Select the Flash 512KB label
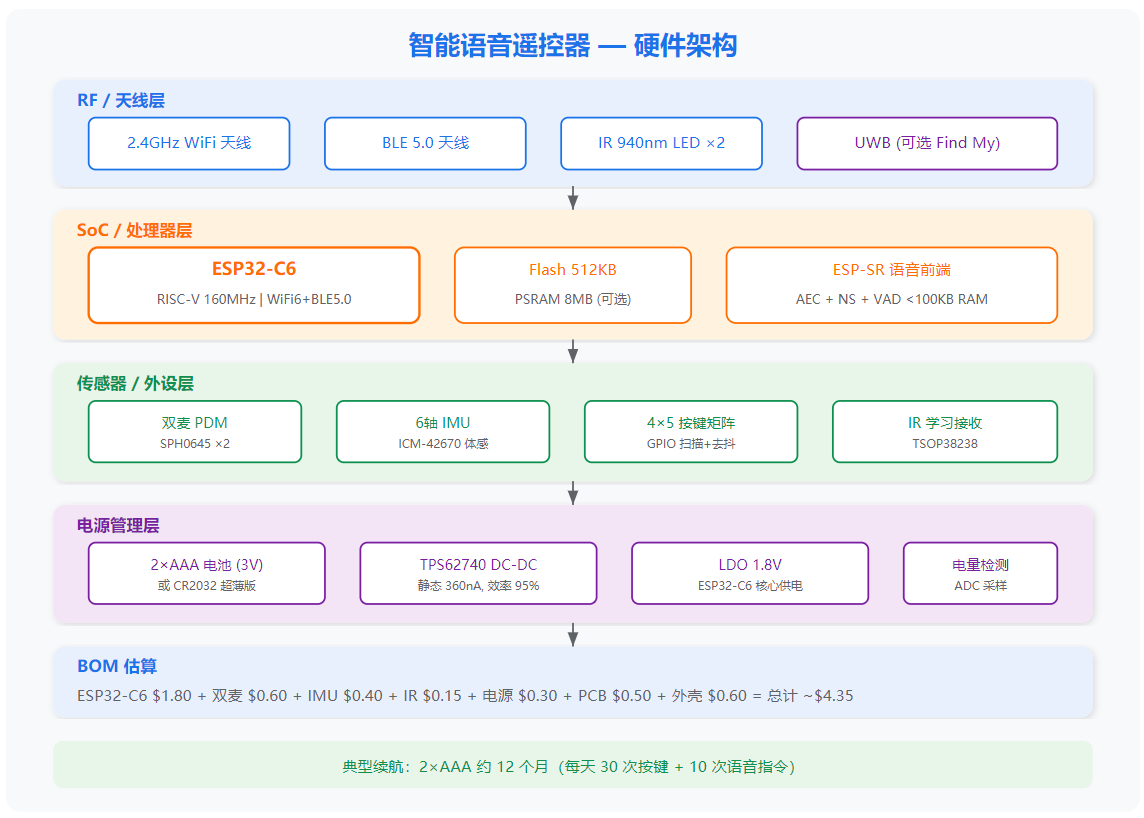The height and width of the screenshot is (818, 1144). [x=573, y=270]
